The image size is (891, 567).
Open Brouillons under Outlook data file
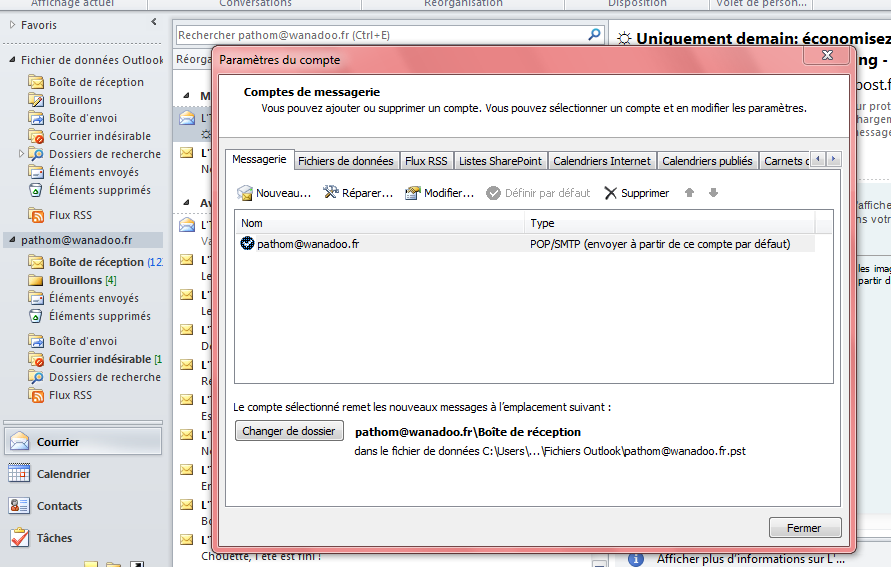tap(75, 100)
